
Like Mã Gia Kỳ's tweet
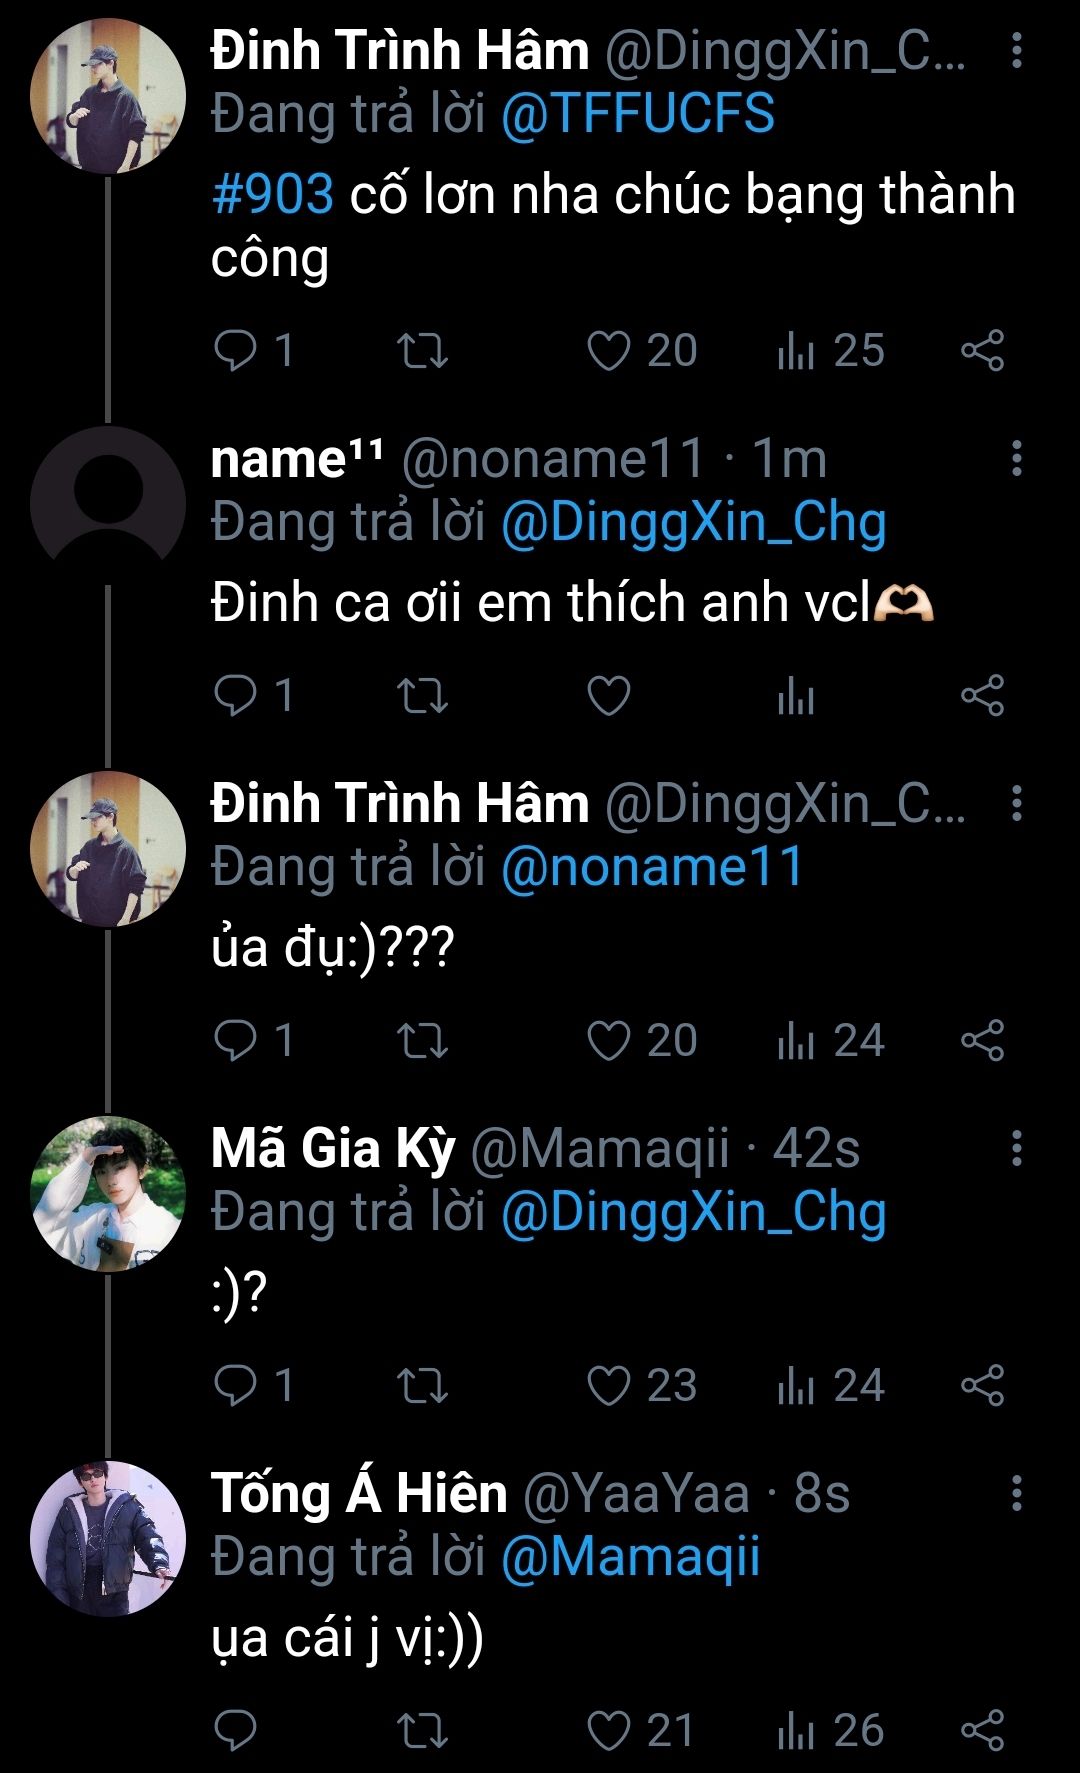pyautogui.click(x=608, y=1386)
